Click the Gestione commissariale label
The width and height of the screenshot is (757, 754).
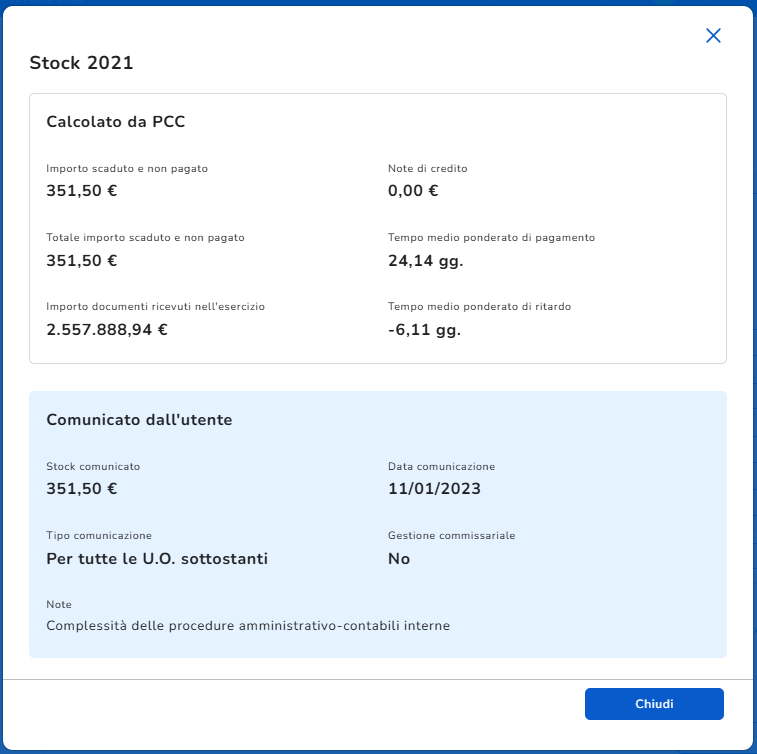(x=451, y=536)
